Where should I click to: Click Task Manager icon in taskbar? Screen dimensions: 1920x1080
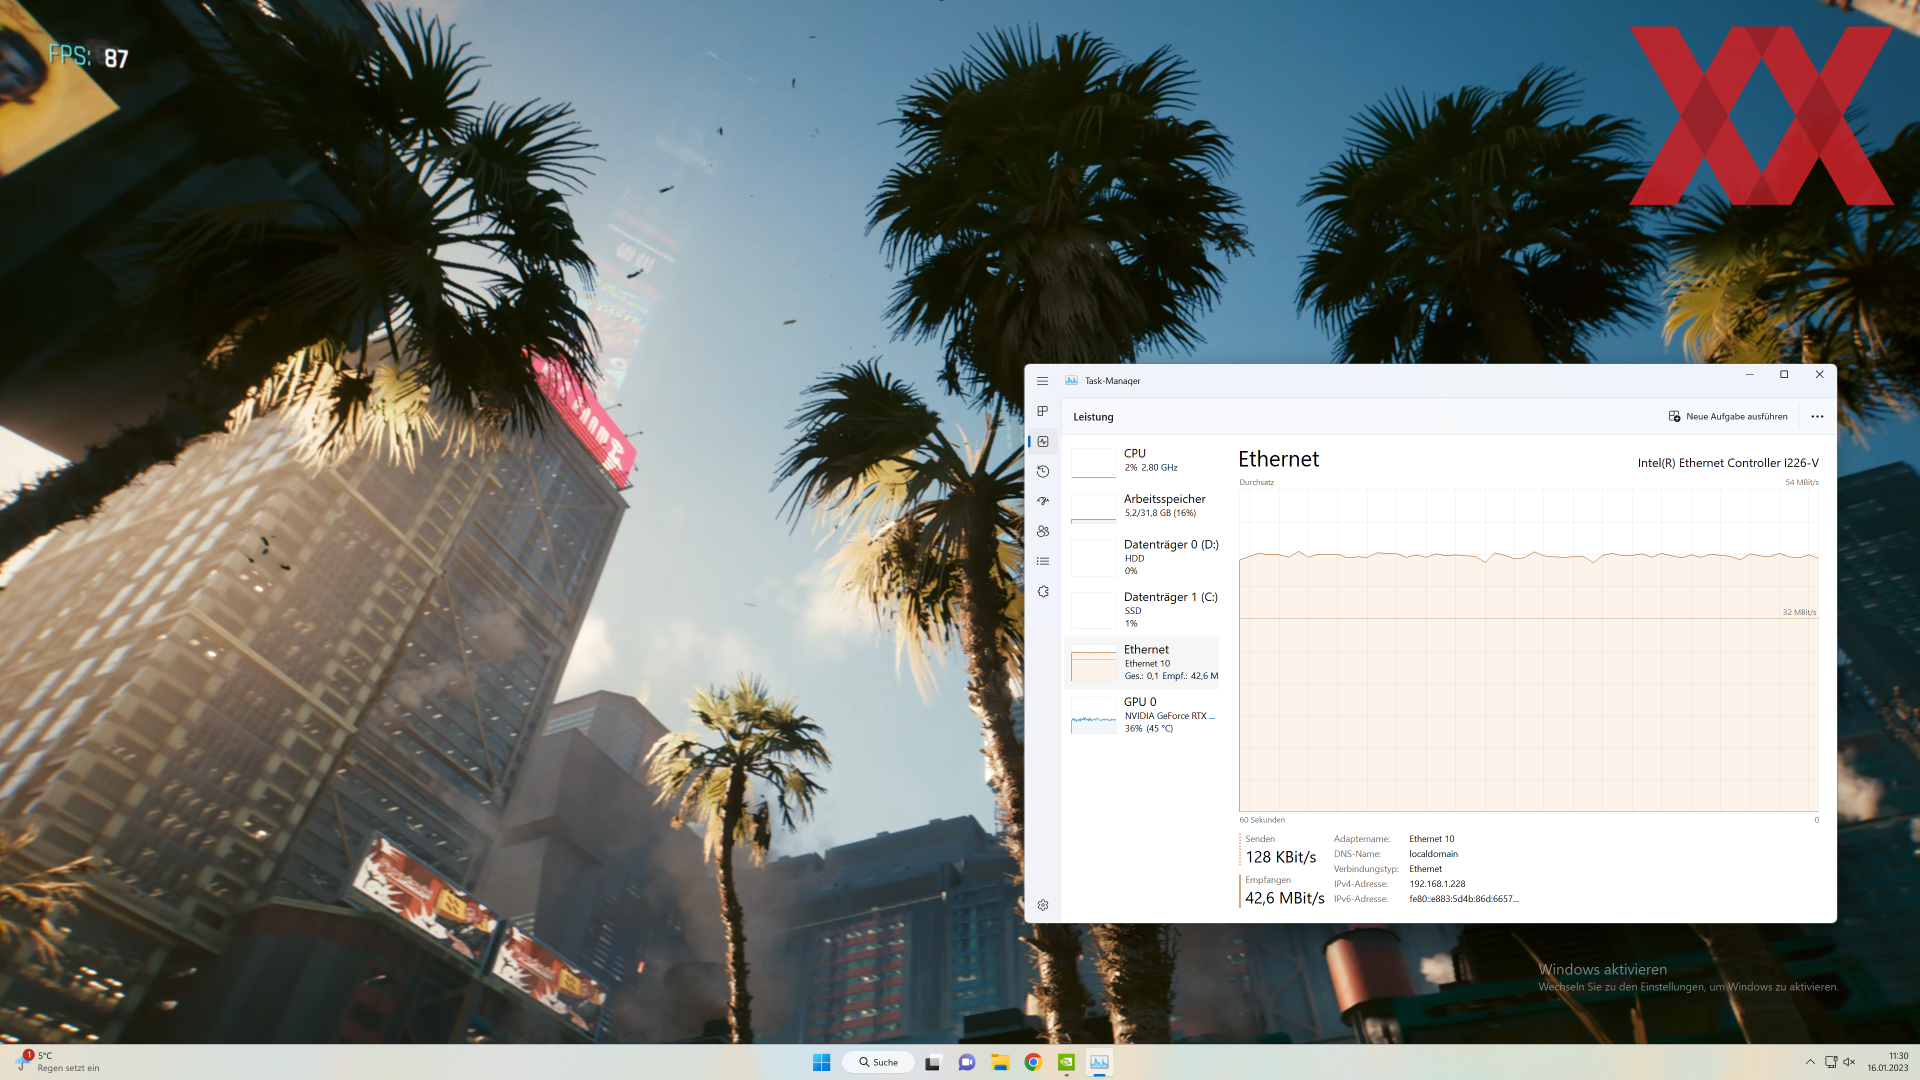click(x=1099, y=1062)
